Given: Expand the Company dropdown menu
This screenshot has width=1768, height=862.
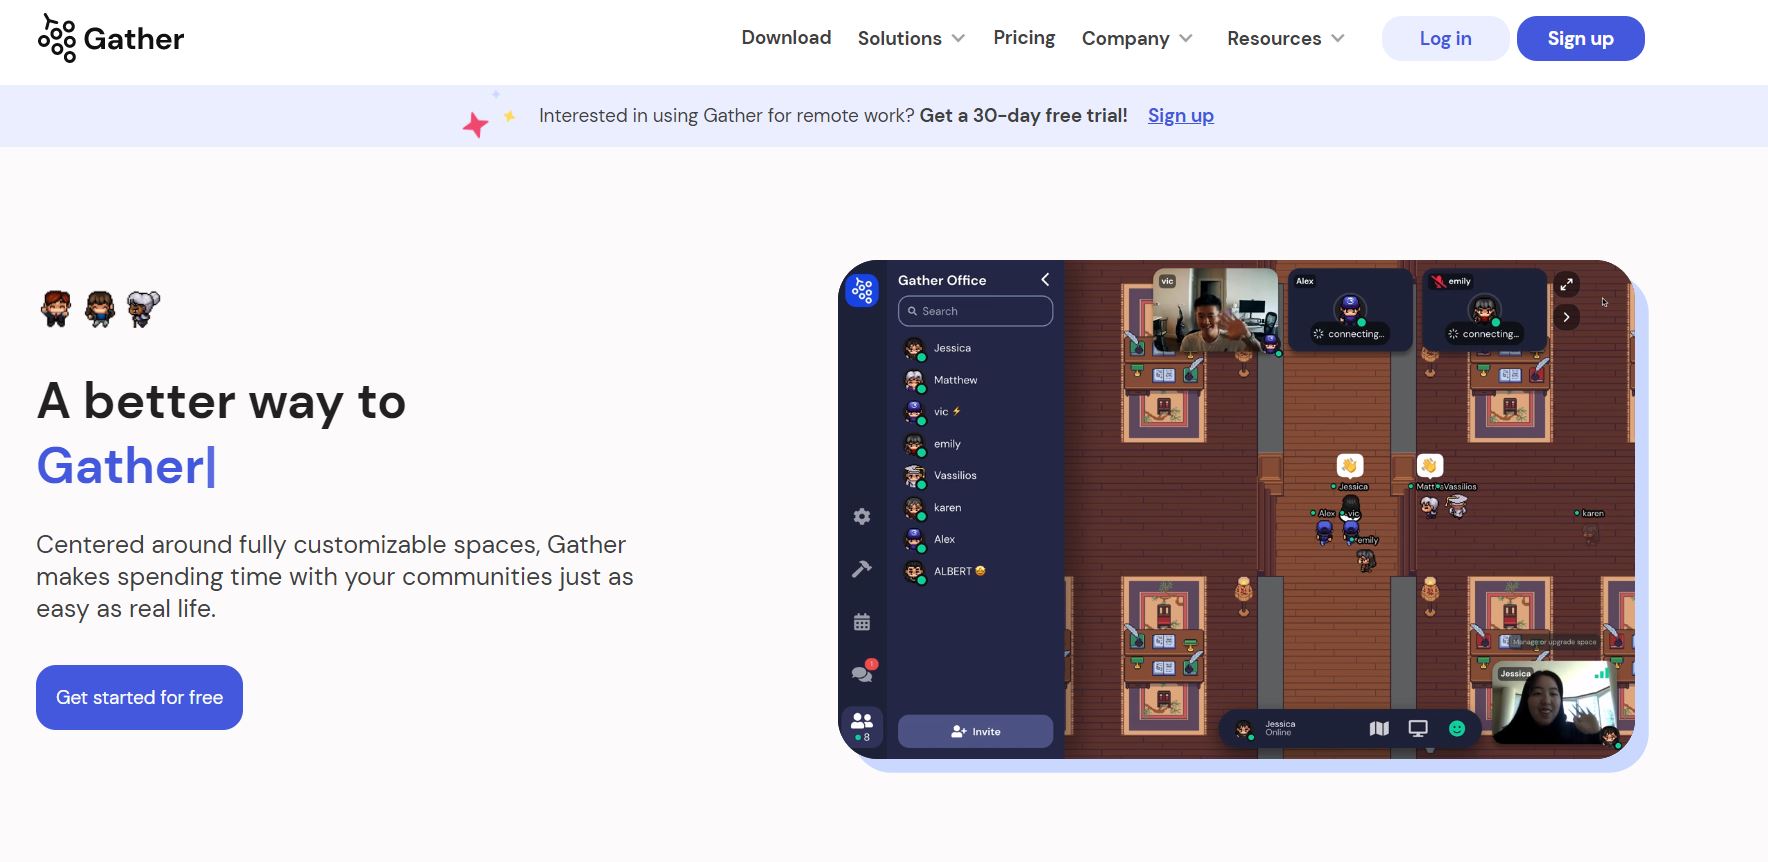Looking at the screenshot, I should pyautogui.click(x=1137, y=38).
